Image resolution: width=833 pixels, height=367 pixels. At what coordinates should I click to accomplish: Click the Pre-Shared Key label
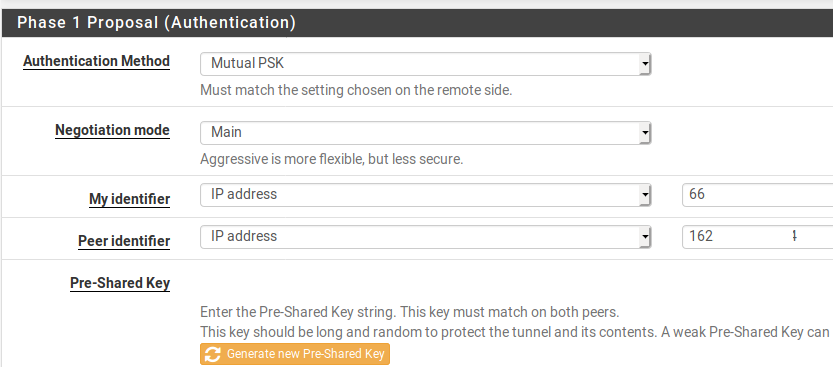[120, 283]
